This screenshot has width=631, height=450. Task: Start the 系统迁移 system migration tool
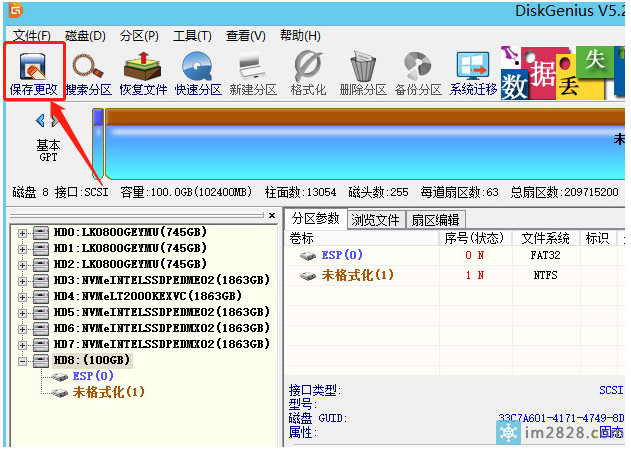[x=473, y=72]
